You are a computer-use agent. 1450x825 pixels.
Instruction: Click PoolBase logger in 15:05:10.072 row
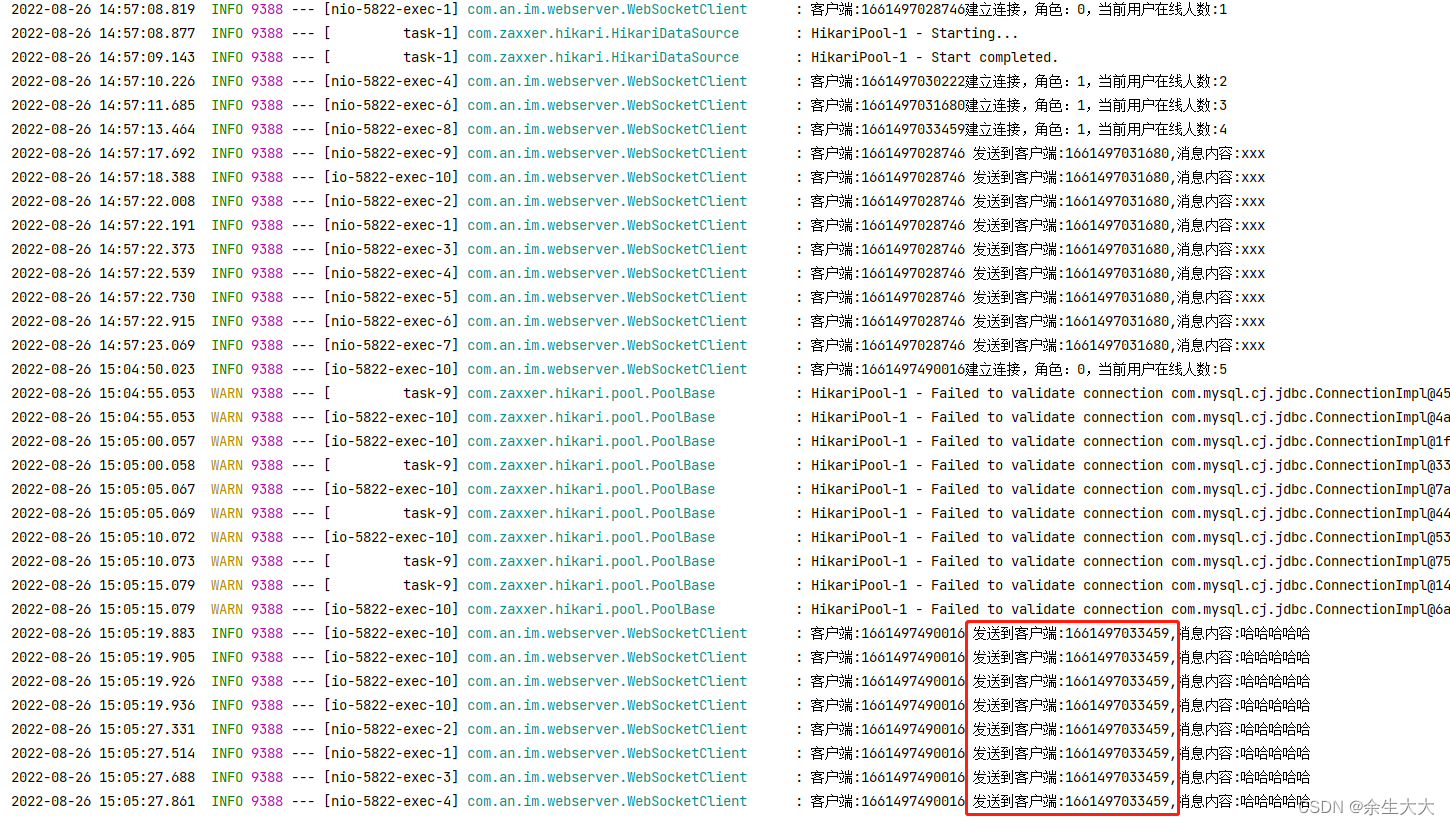pos(591,537)
